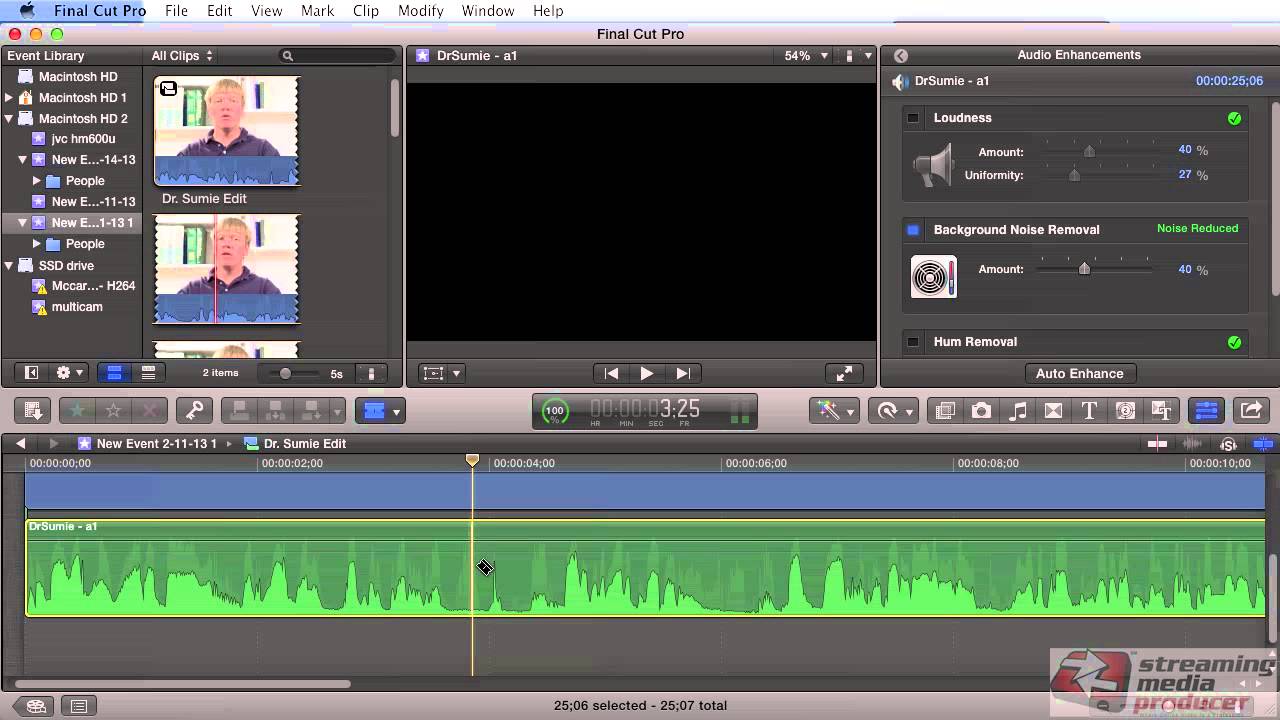
Task: Expand Macintosh HD 1 drive
Action: tap(9, 98)
